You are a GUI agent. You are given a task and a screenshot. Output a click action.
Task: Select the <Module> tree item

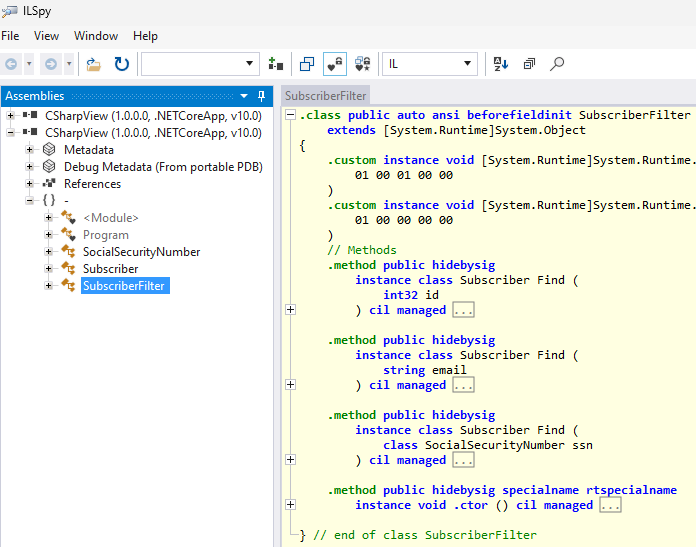[x=111, y=218]
